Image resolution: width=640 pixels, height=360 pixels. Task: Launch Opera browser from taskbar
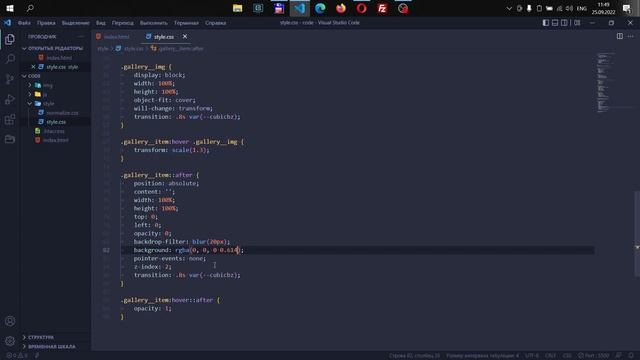click(362, 8)
